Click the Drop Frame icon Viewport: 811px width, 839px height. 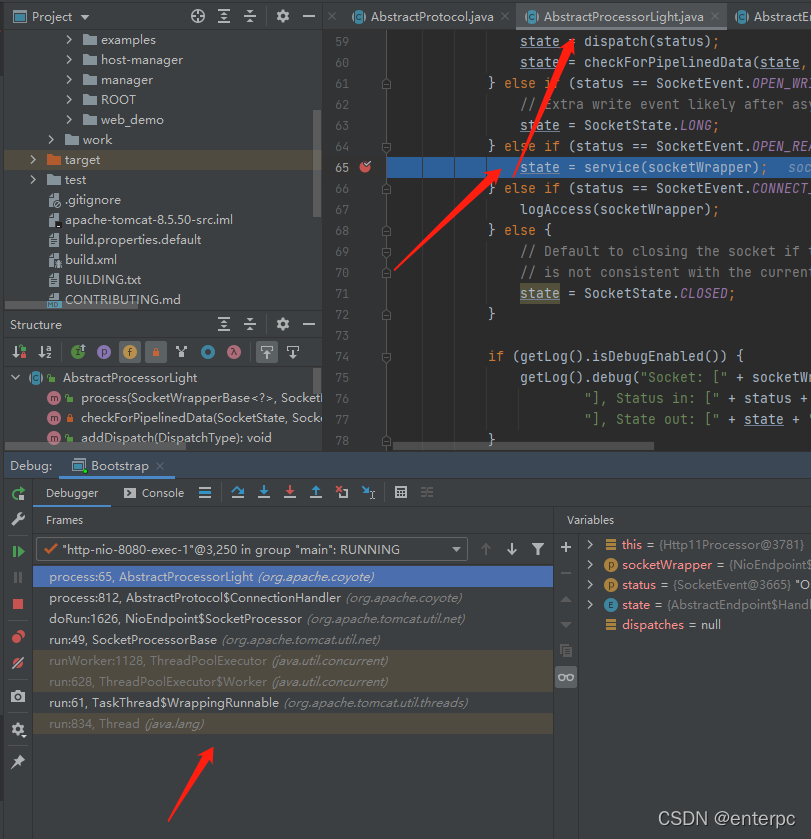point(342,492)
